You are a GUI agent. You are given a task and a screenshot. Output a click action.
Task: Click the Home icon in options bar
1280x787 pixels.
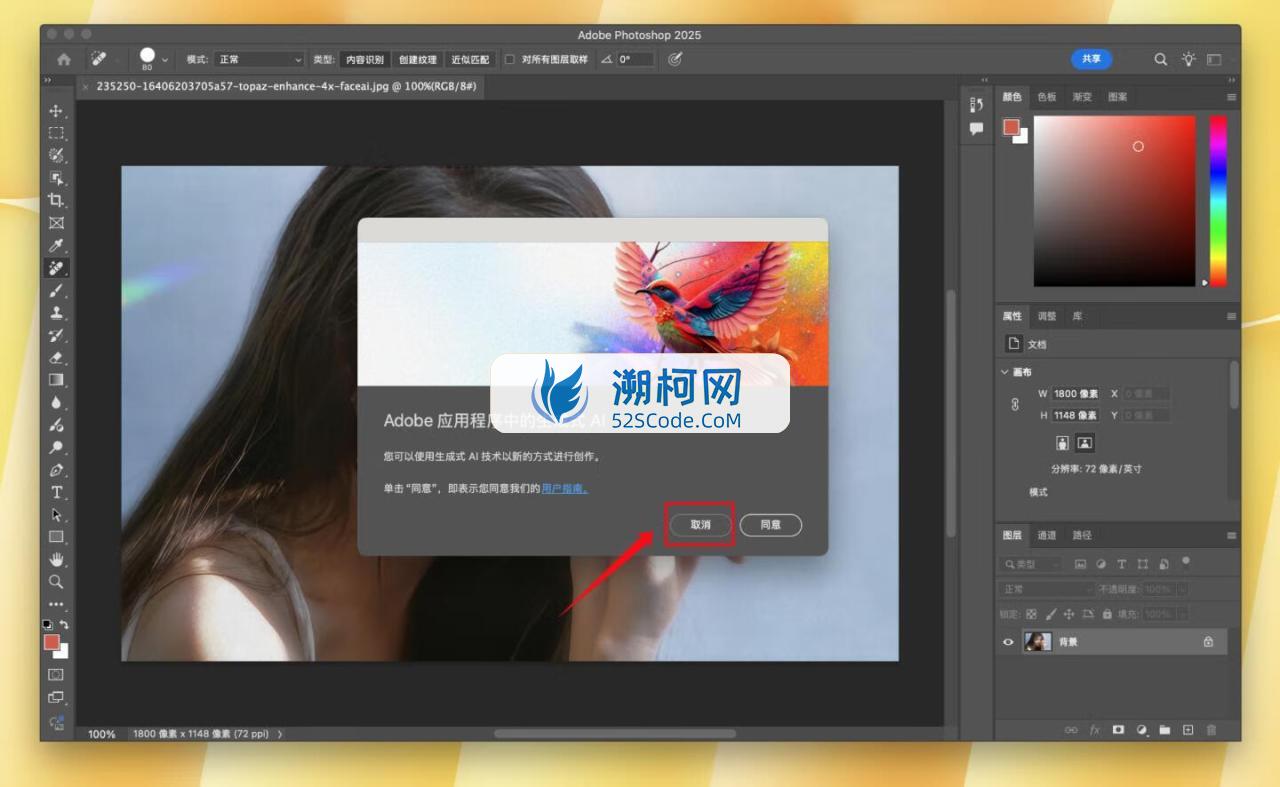(64, 59)
